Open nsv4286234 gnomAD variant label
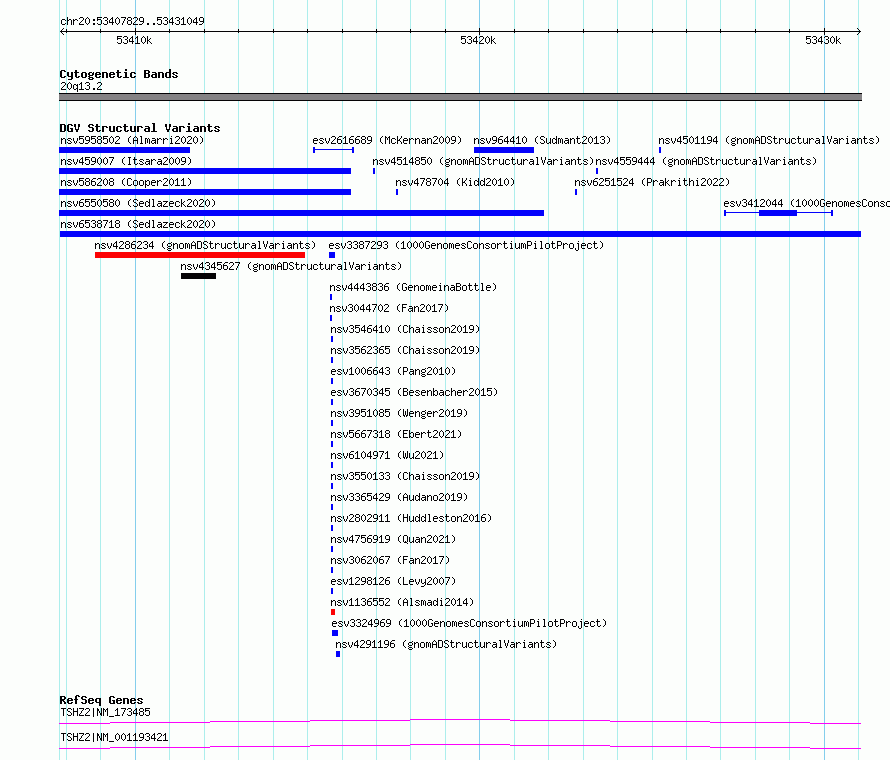 205,245
